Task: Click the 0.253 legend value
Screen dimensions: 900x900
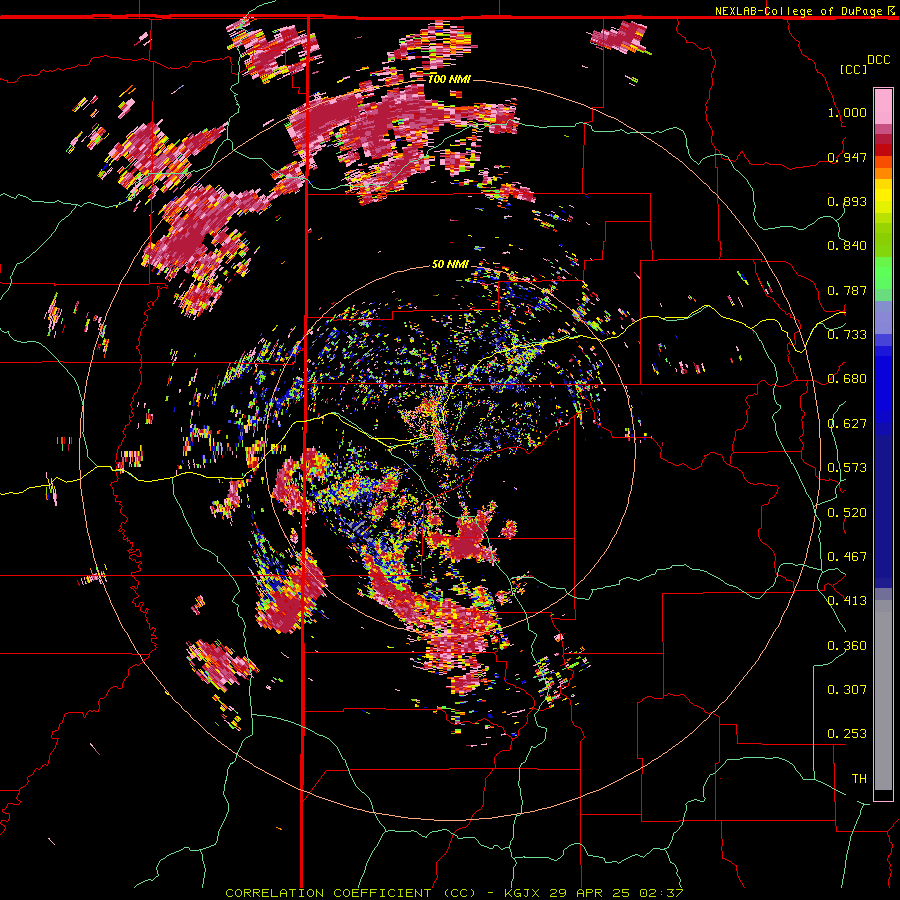Action: (847, 734)
